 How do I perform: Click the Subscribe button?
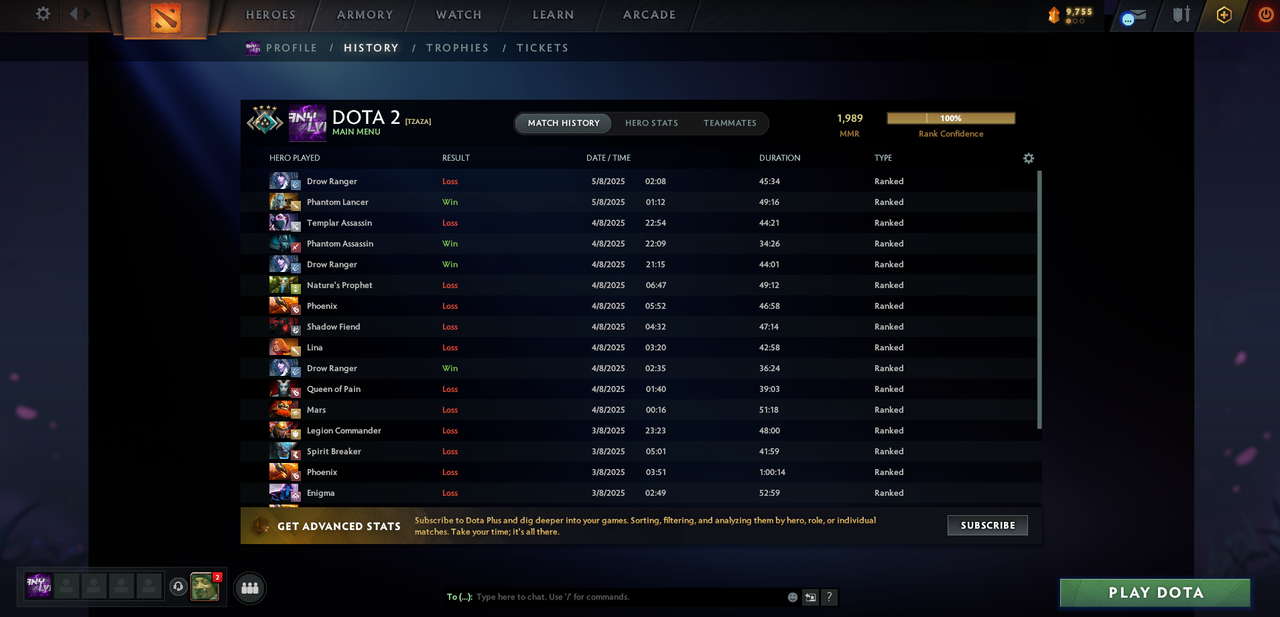988,525
